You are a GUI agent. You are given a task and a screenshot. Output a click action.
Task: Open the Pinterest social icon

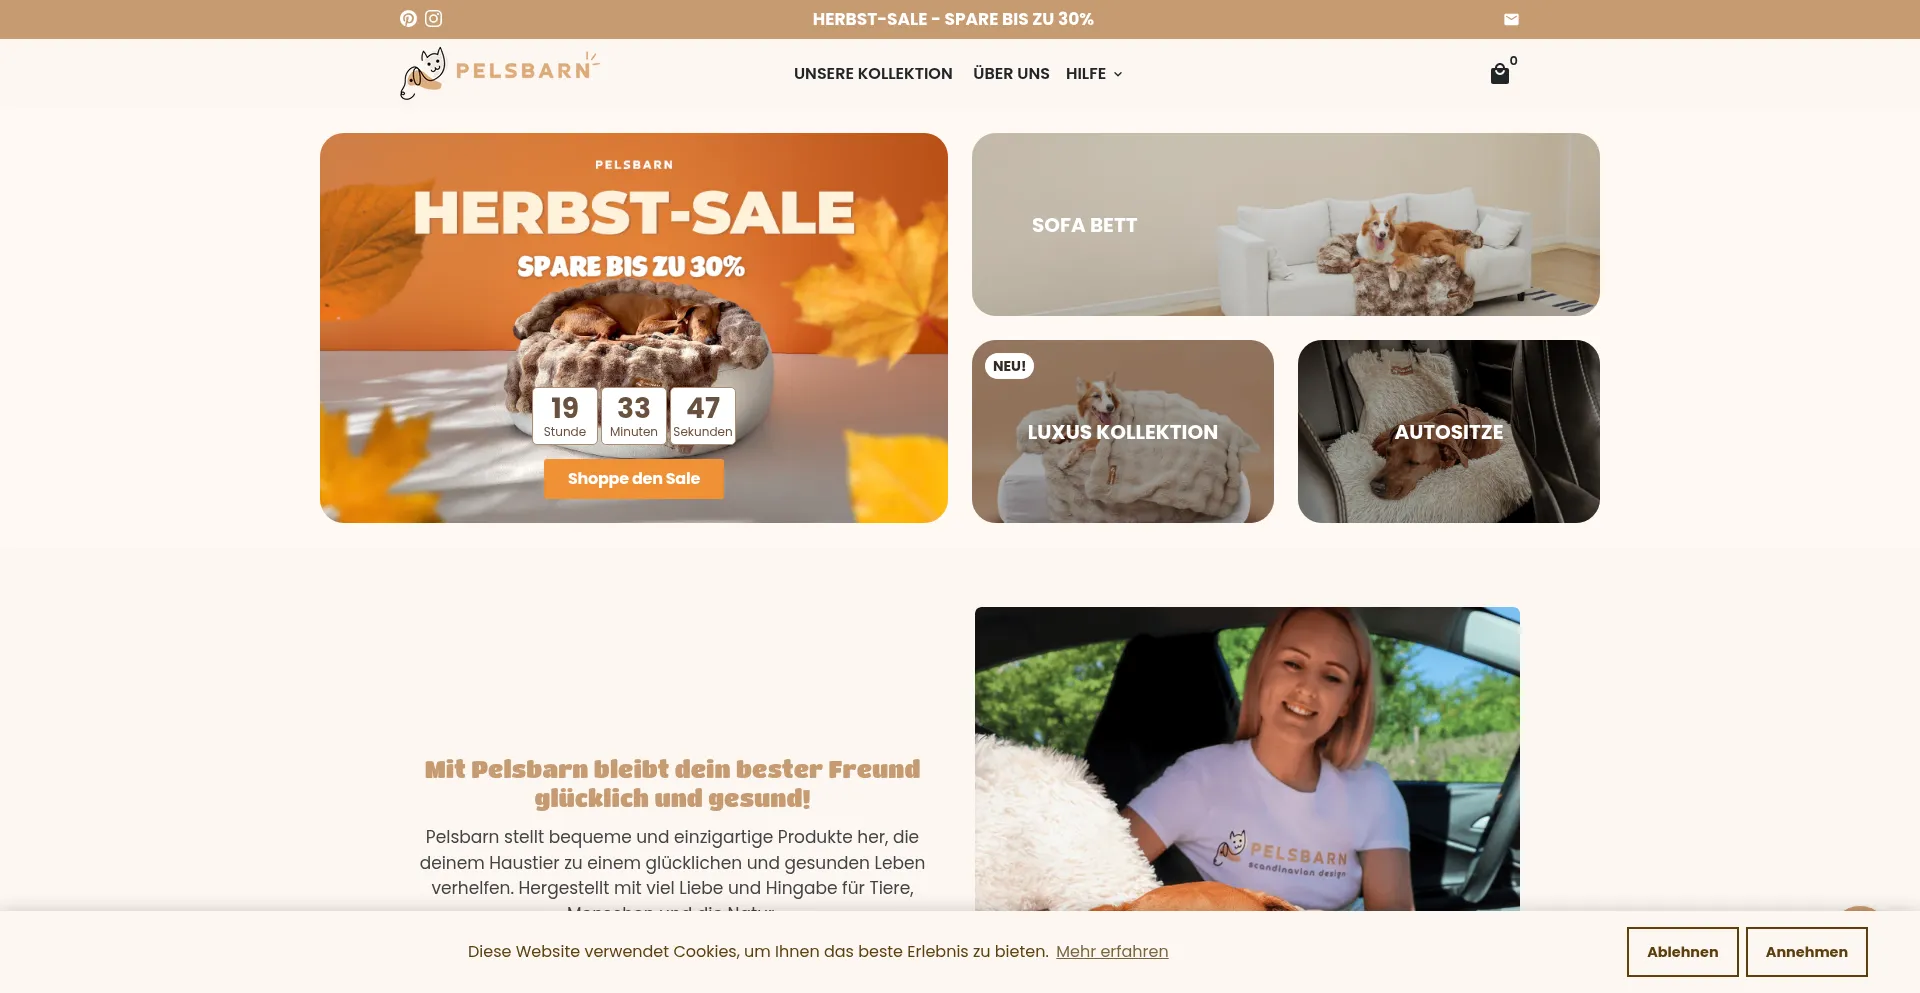click(408, 19)
